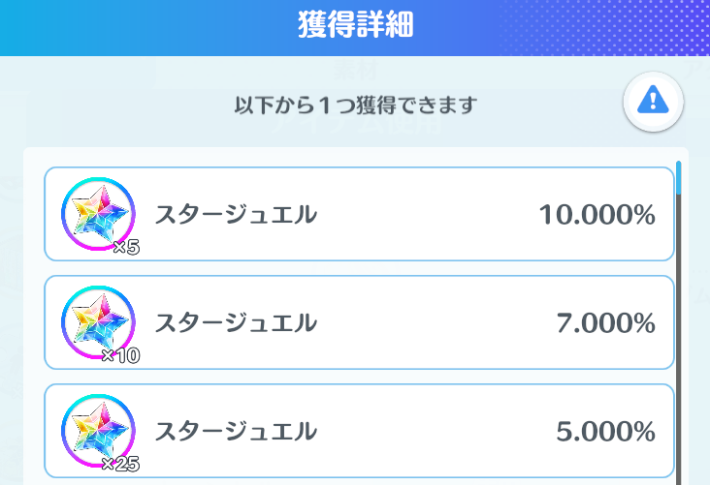Viewport: 710px width, 485px height.
Task: Select the ×5 quantity badge
Action: 126,247
